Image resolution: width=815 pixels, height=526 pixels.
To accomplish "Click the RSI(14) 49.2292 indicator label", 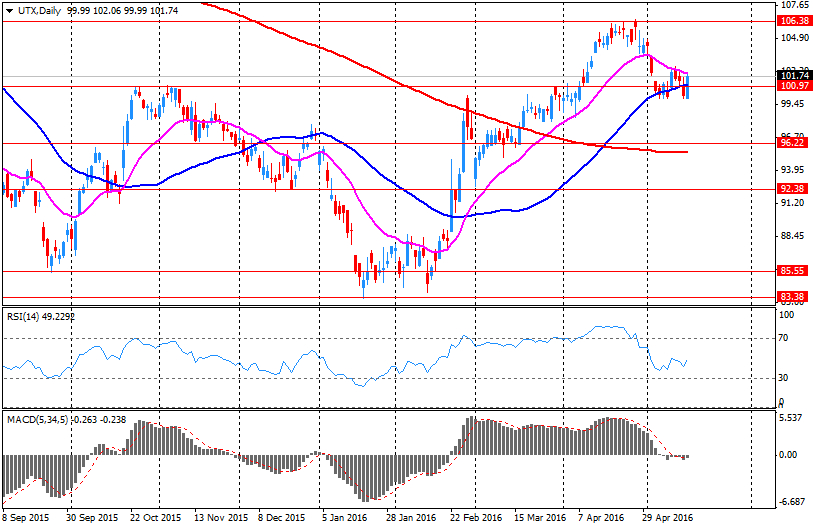I will (x=41, y=316).
